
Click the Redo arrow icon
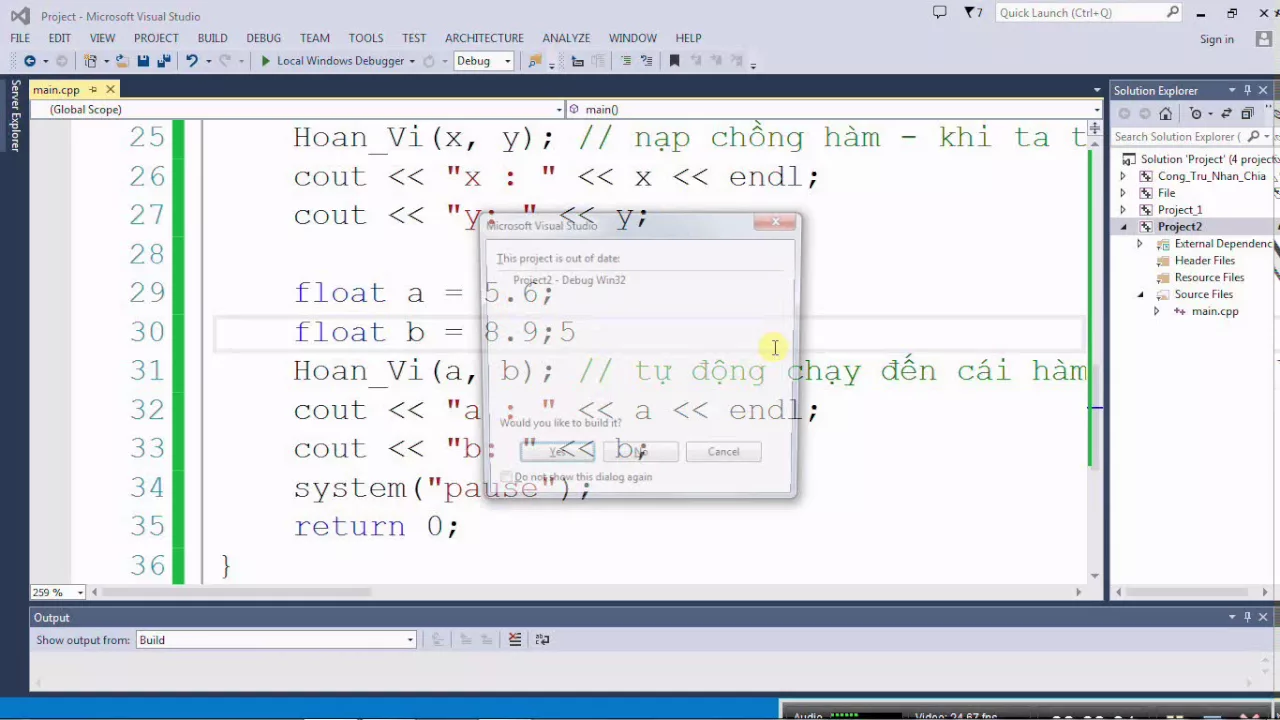coord(225,61)
